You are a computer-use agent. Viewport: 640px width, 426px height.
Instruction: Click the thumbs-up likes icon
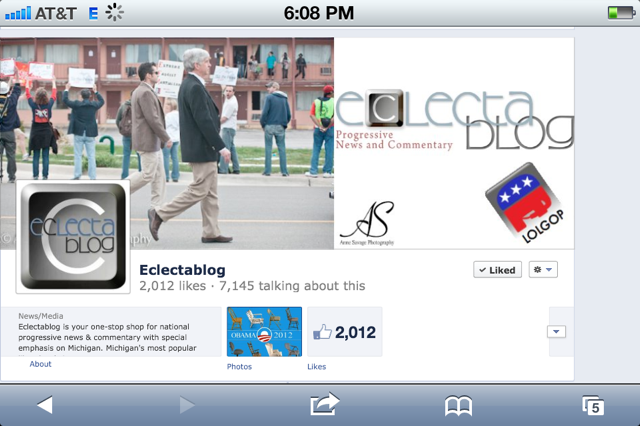point(322,332)
